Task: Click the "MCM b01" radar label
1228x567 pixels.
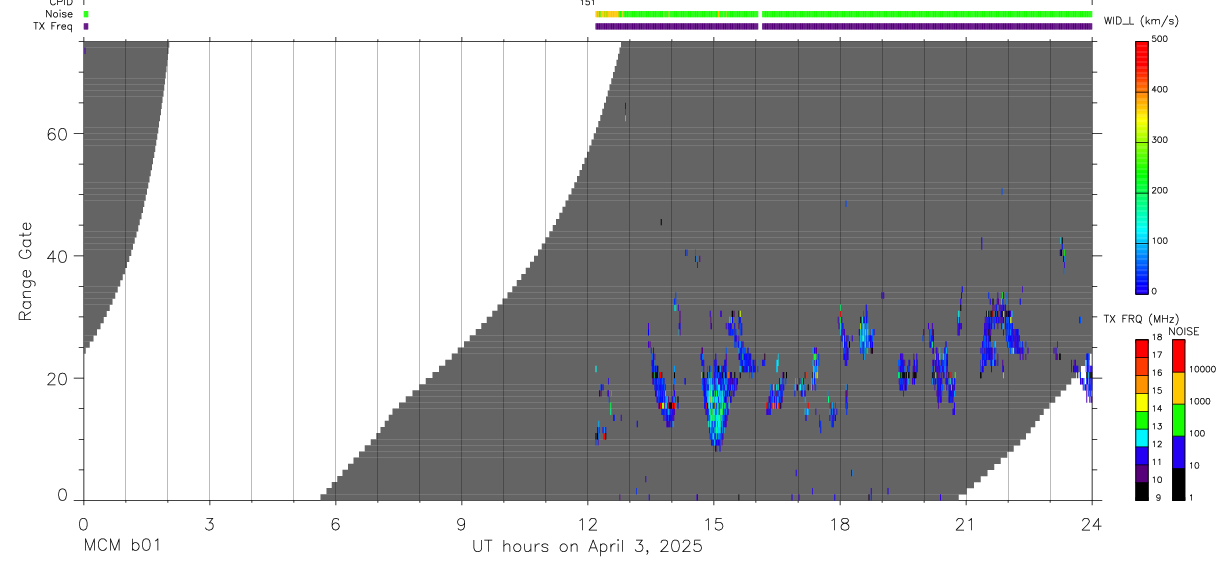Action: click(121, 546)
